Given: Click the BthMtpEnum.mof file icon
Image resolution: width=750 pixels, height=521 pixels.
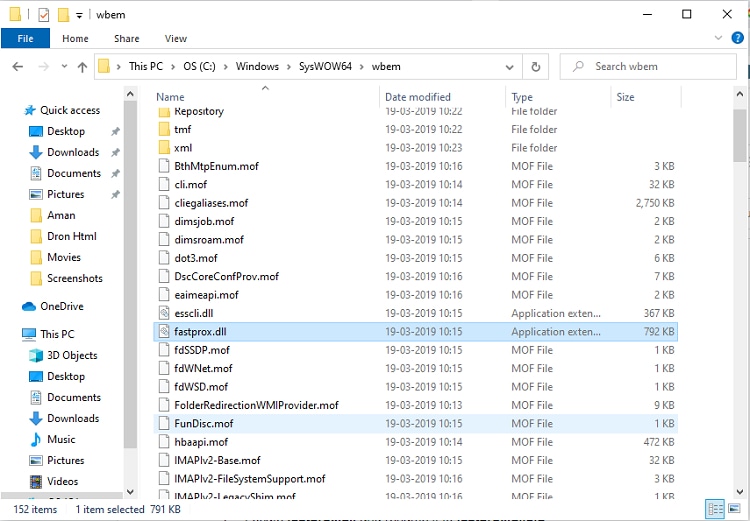Looking at the screenshot, I should pos(164,166).
